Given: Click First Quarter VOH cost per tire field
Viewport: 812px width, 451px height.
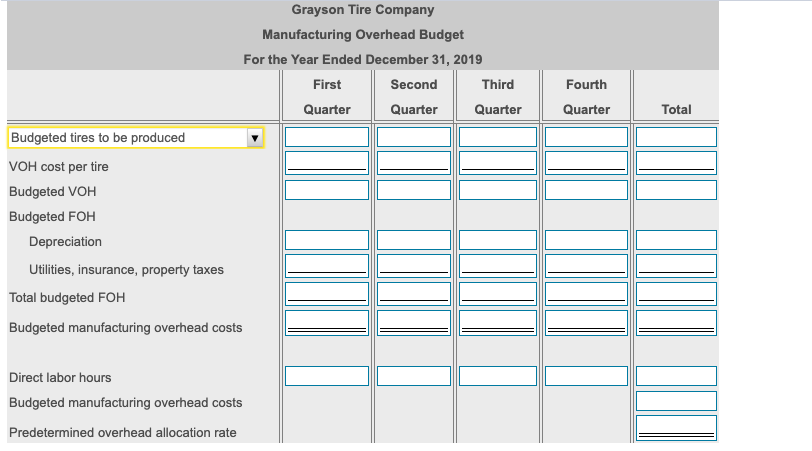Looking at the screenshot, I should tap(327, 163).
